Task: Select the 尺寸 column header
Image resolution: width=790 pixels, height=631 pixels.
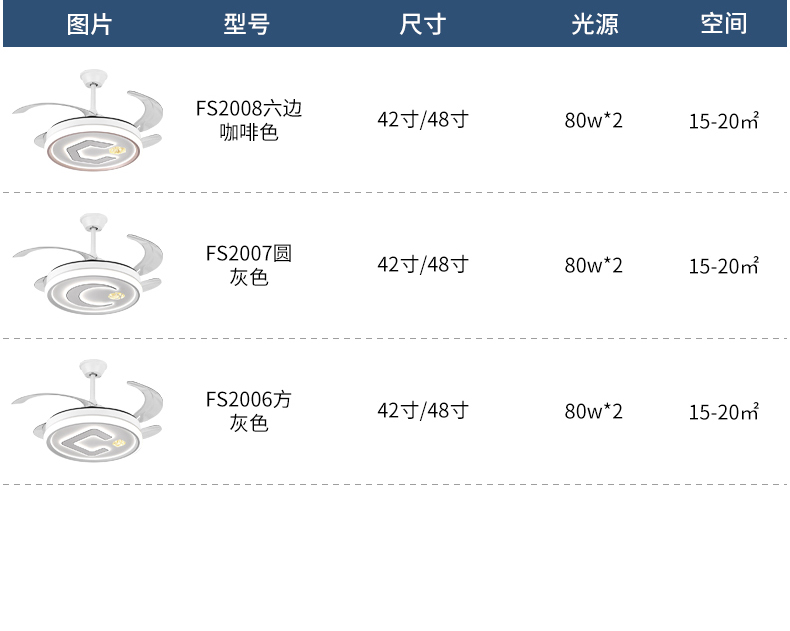Action: [x=423, y=24]
